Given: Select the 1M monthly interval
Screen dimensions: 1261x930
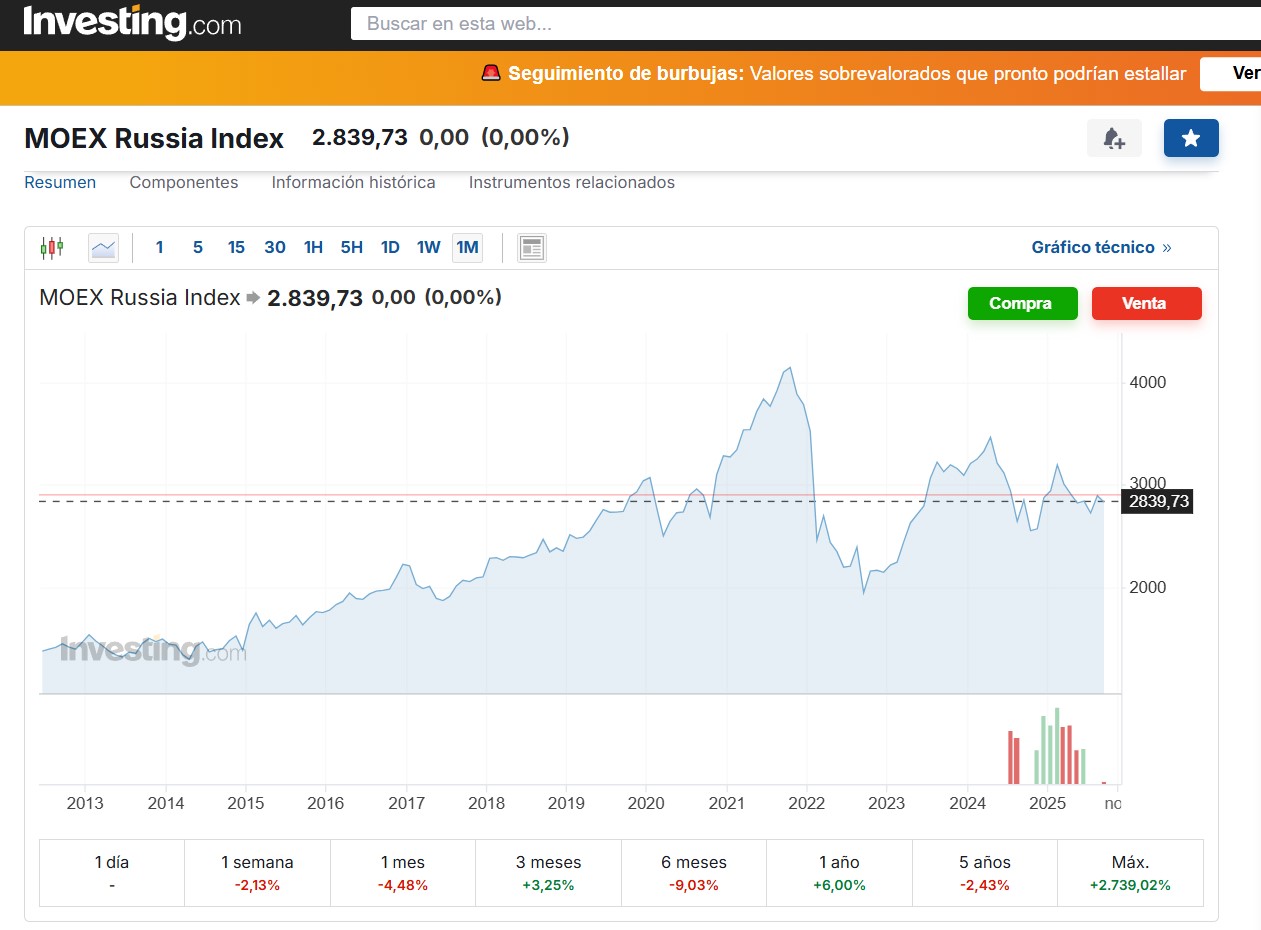Looking at the screenshot, I should click(x=467, y=247).
